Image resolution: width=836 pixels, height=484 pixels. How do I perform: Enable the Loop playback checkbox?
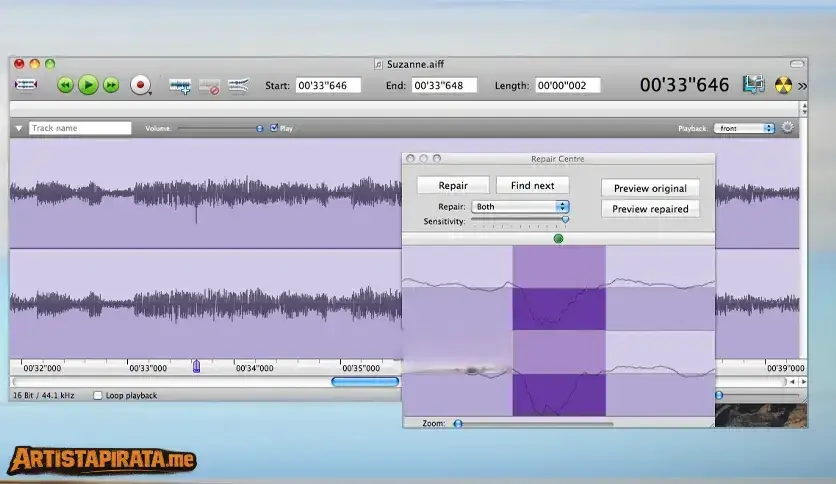[98, 396]
